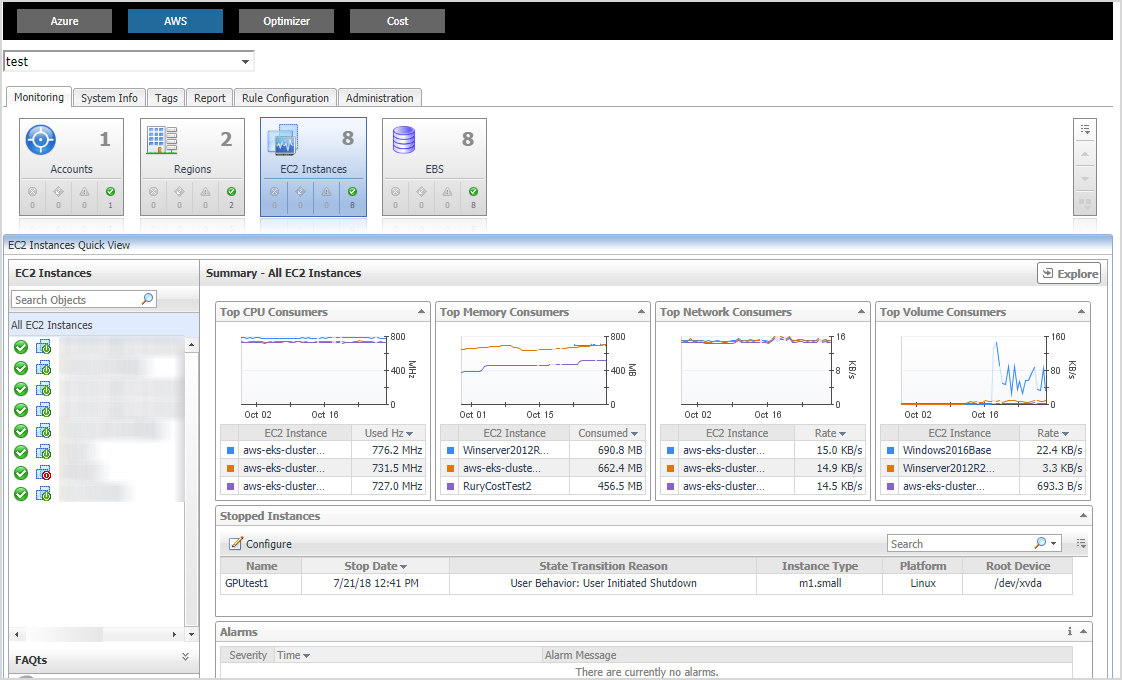Switch to the Rule Configuration tab
Screen dimensions: 1122x680
coord(285,98)
